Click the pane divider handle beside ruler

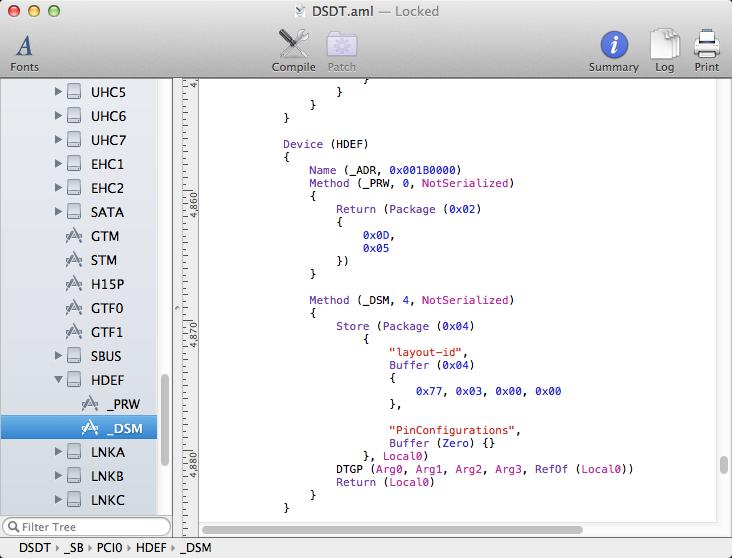point(177,307)
